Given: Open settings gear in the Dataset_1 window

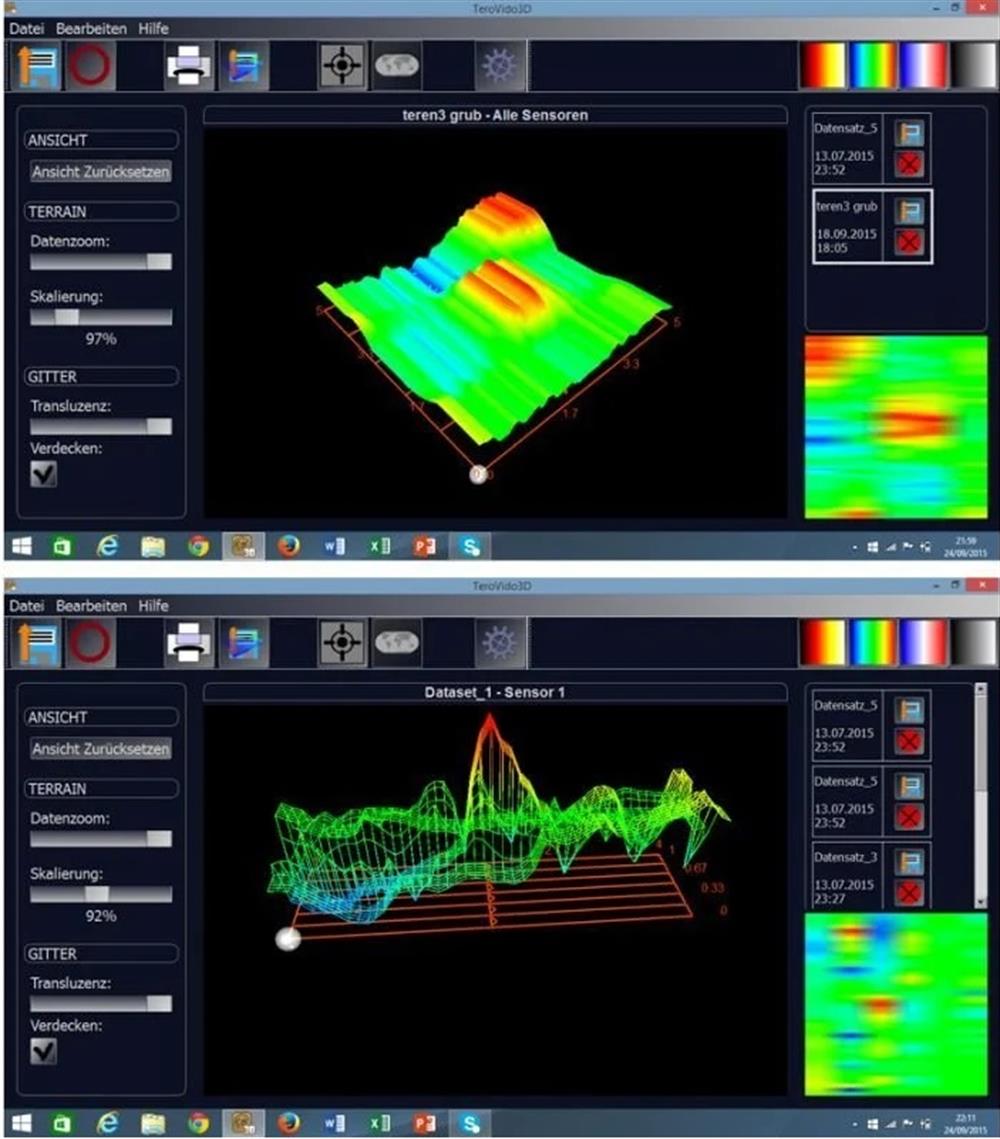Looking at the screenshot, I should 499,642.
